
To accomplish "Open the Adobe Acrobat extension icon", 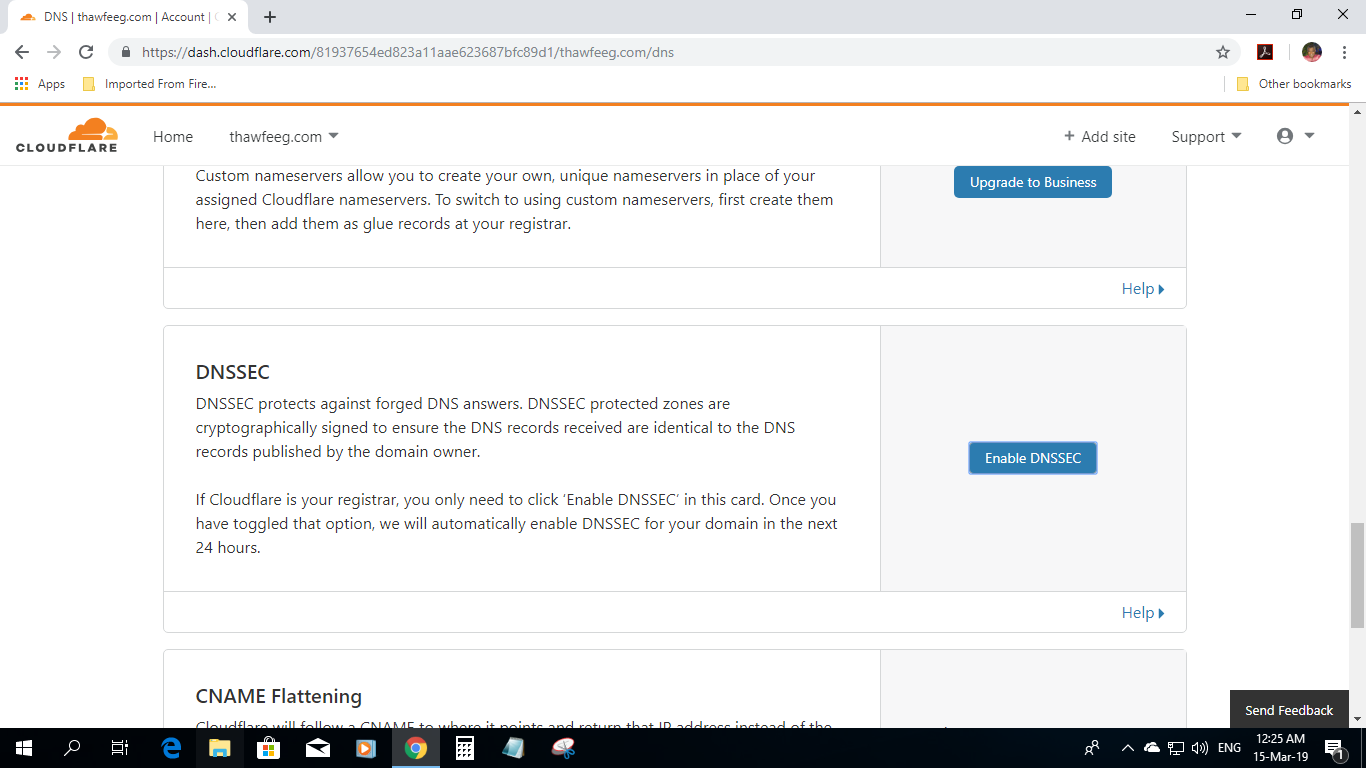I will [x=1265, y=52].
